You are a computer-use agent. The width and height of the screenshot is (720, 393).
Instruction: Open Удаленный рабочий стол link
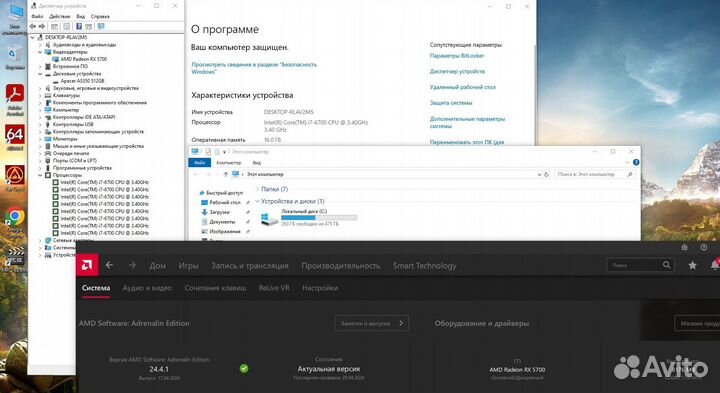point(462,87)
